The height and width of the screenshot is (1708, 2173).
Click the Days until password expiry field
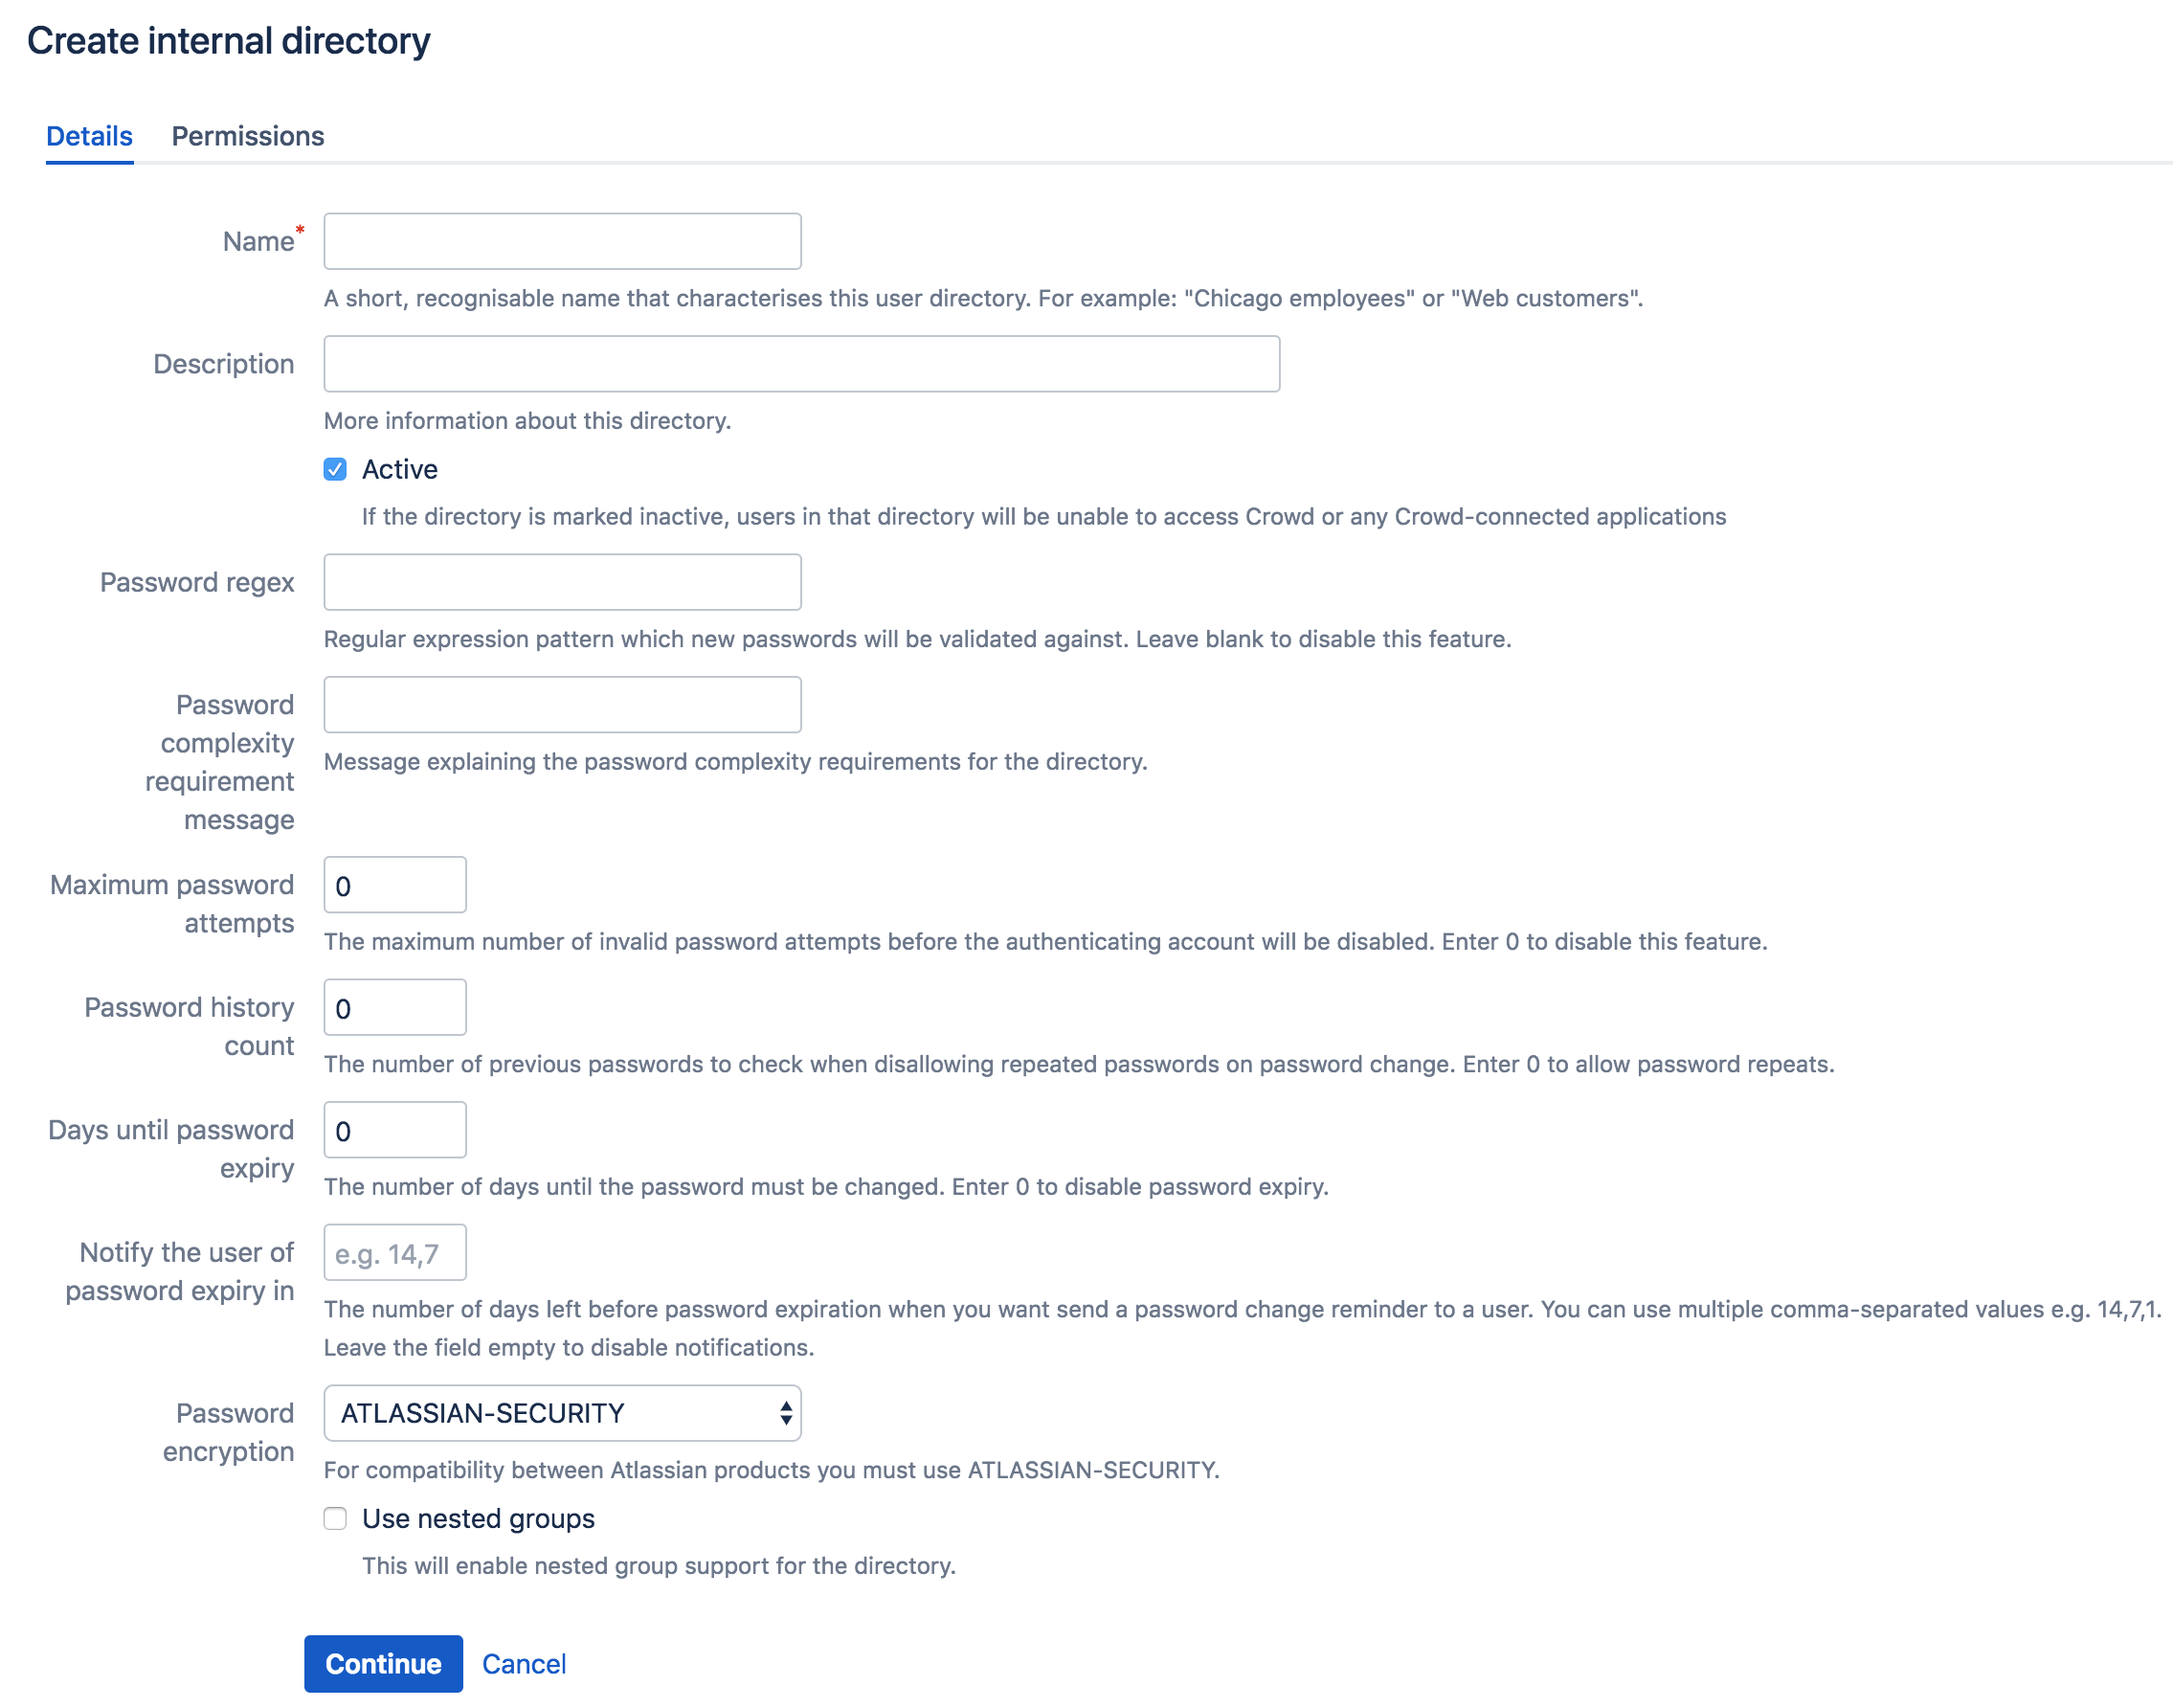395,1130
